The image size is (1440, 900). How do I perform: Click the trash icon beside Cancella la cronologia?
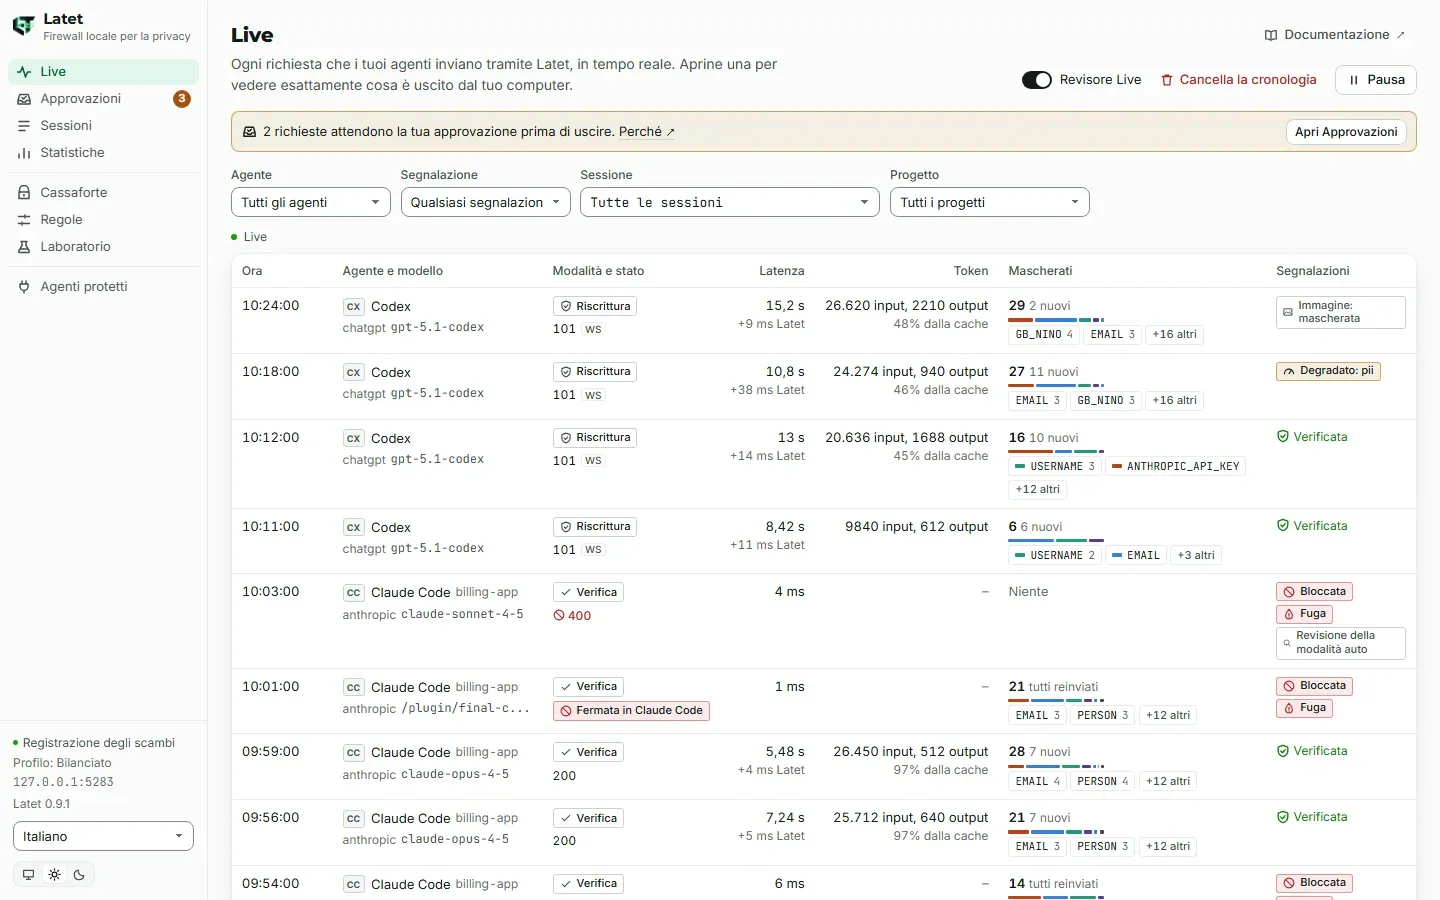point(1166,80)
